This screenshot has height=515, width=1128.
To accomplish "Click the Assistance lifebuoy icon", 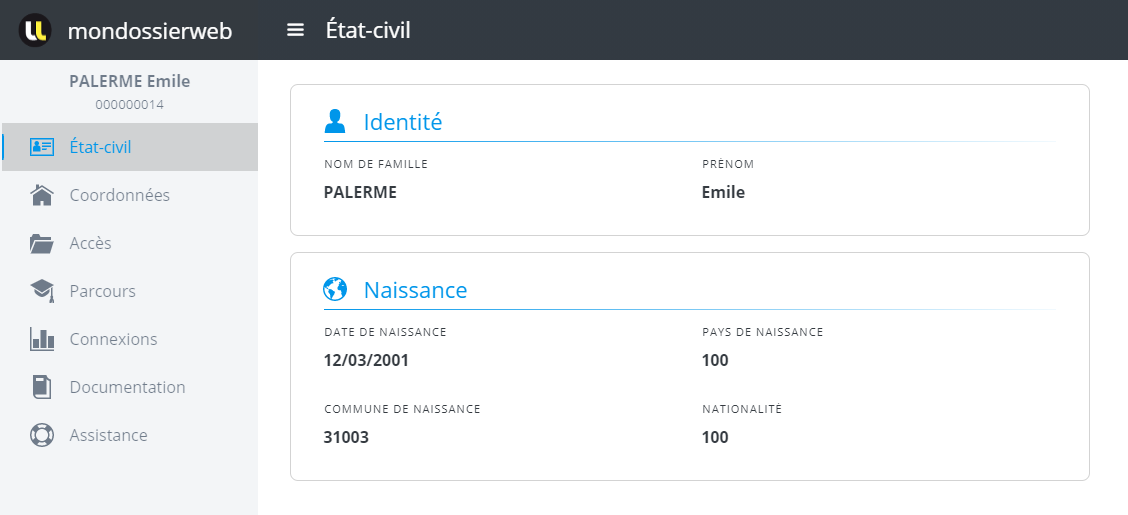I will [x=42, y=435].
